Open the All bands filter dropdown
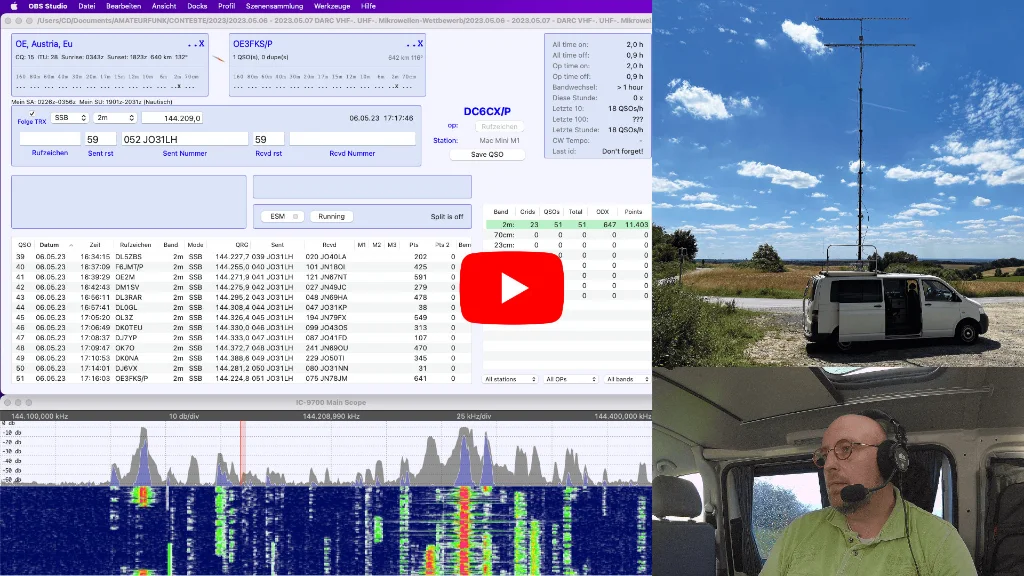 point(627,379)
